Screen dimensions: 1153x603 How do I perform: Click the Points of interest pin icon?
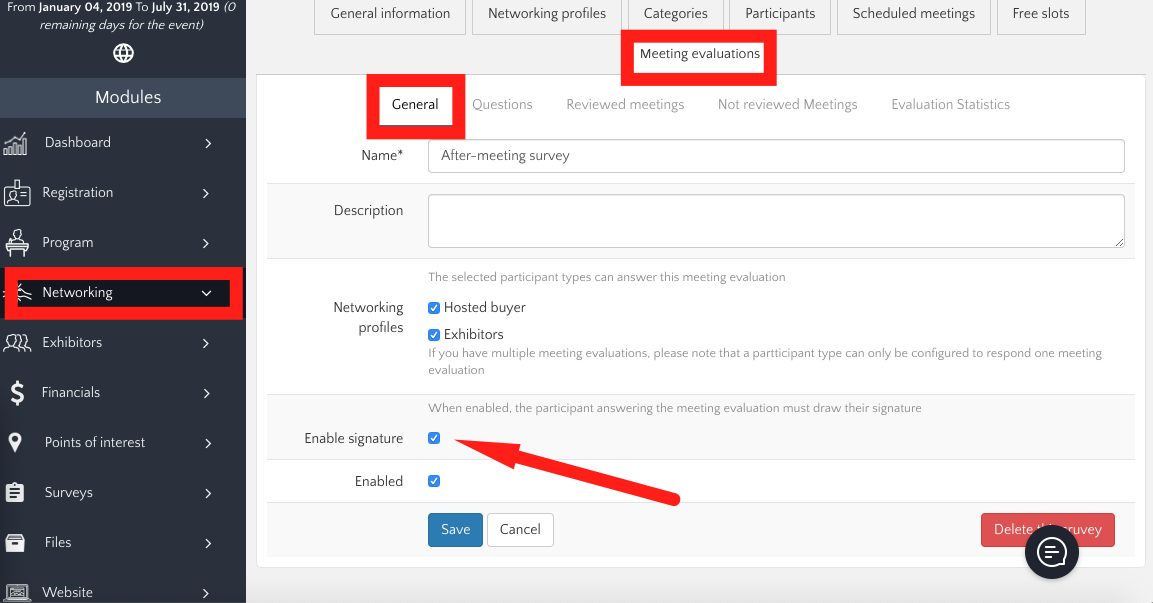coord(15,443)
